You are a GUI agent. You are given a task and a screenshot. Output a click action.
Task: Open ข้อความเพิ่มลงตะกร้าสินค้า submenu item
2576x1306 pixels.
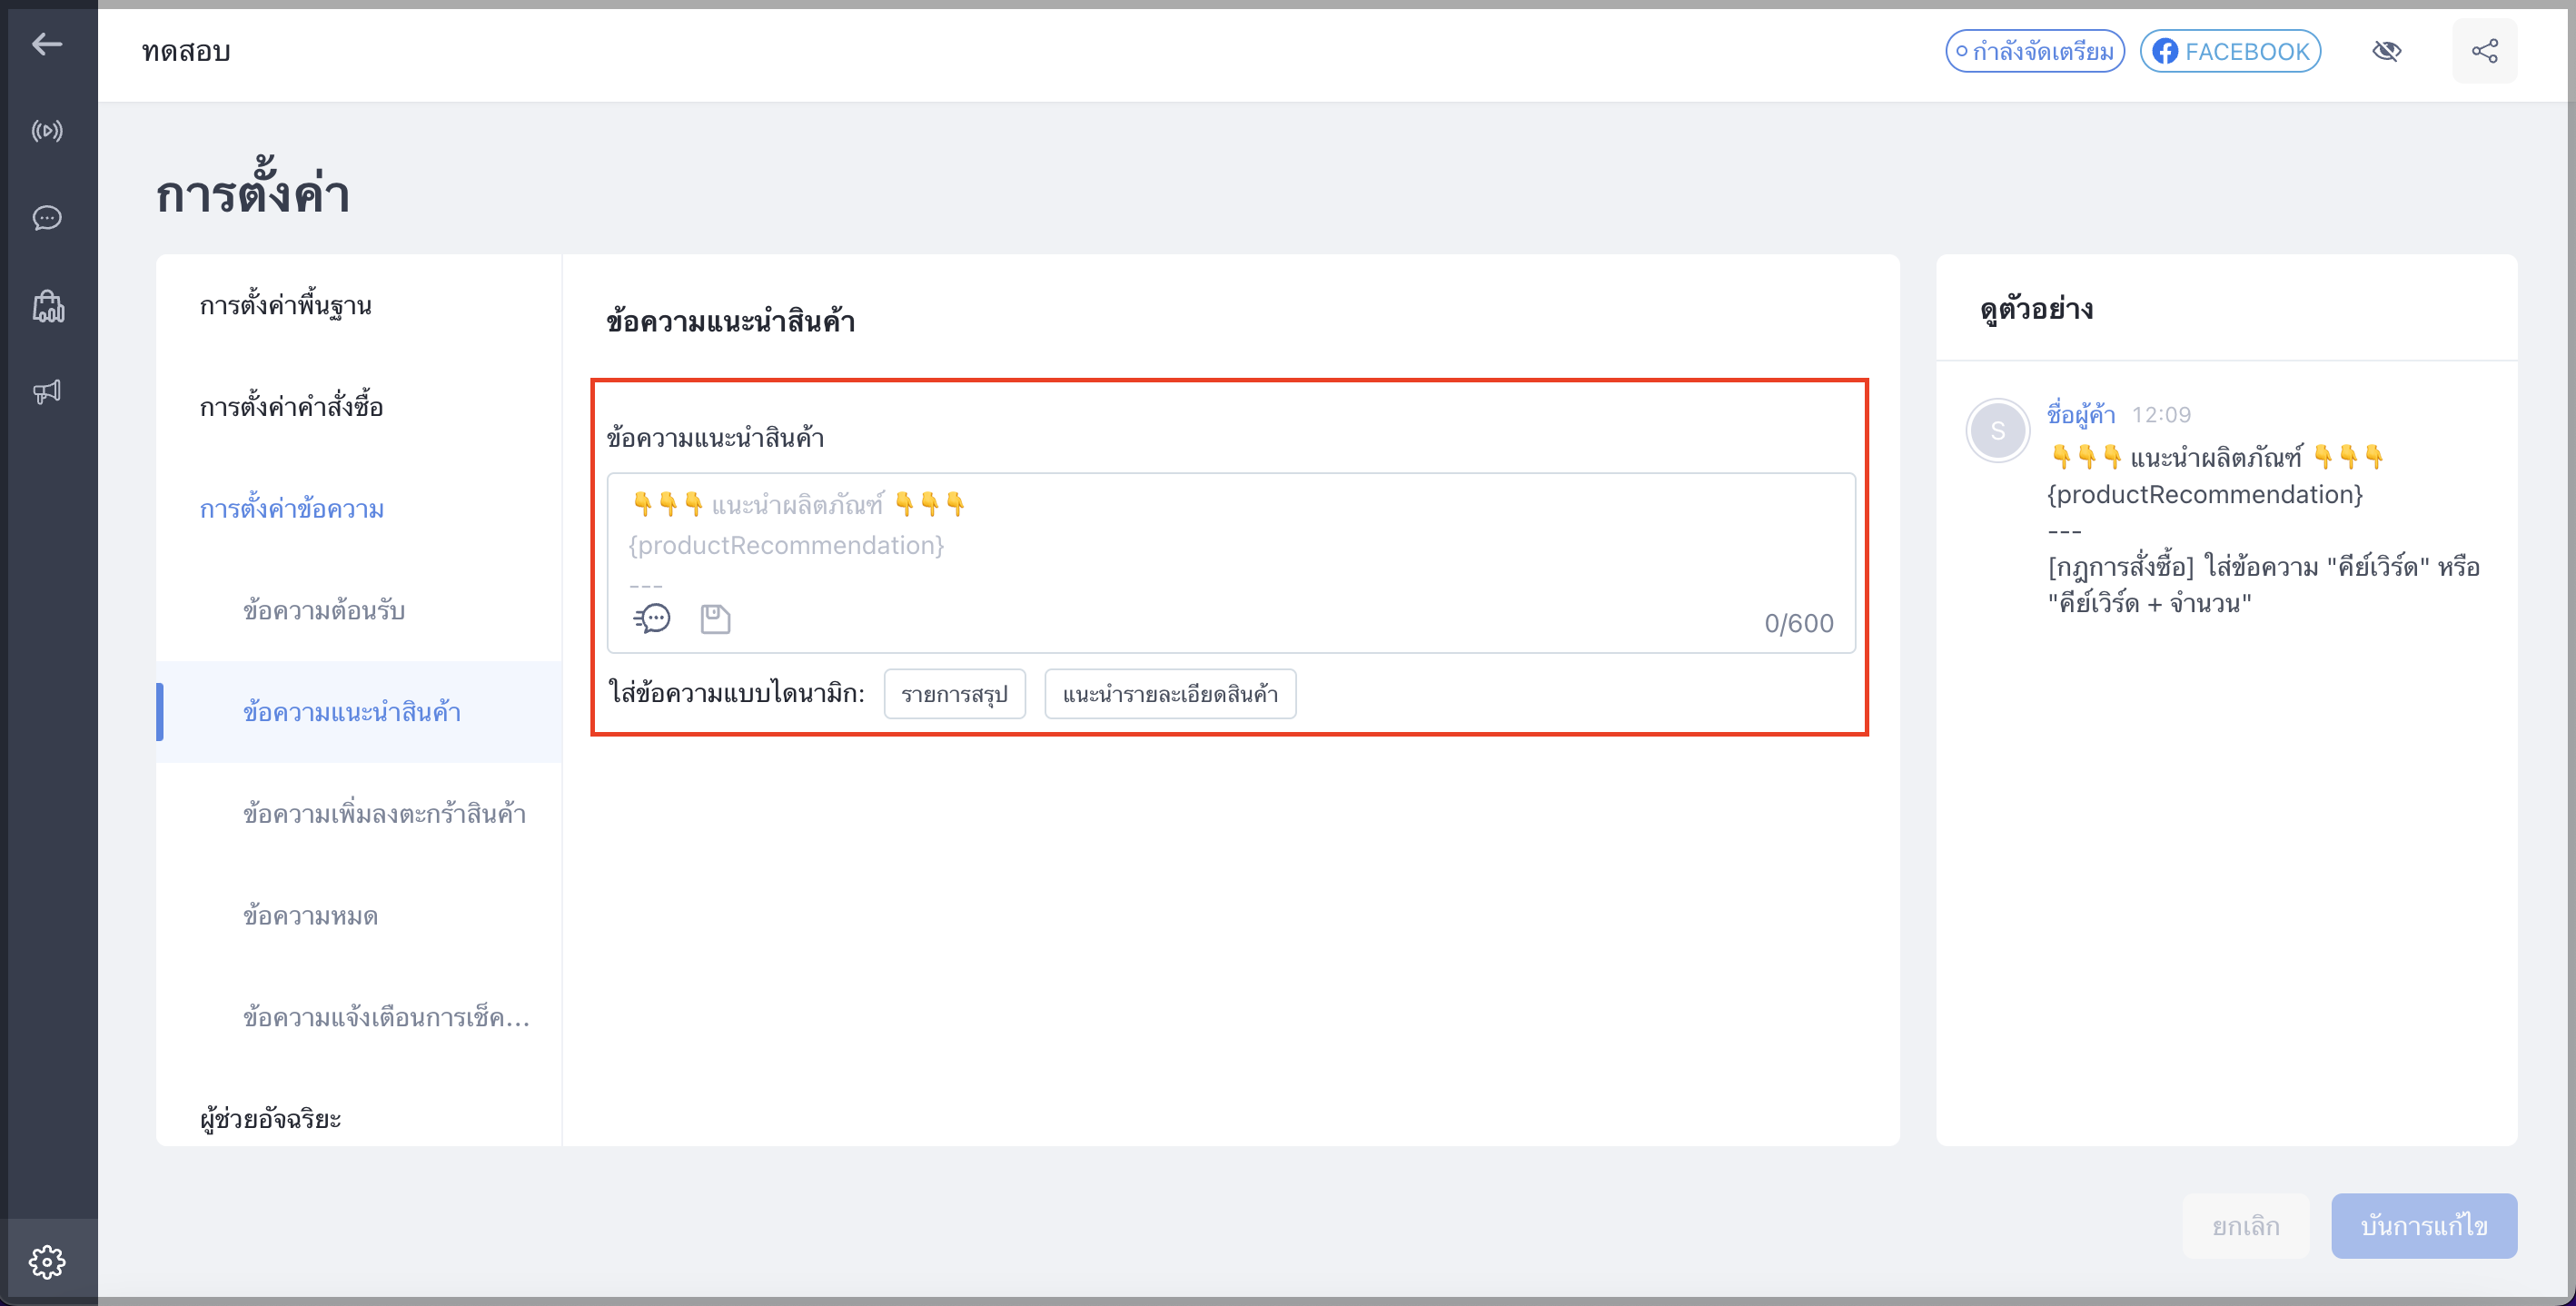pos(385,814)
